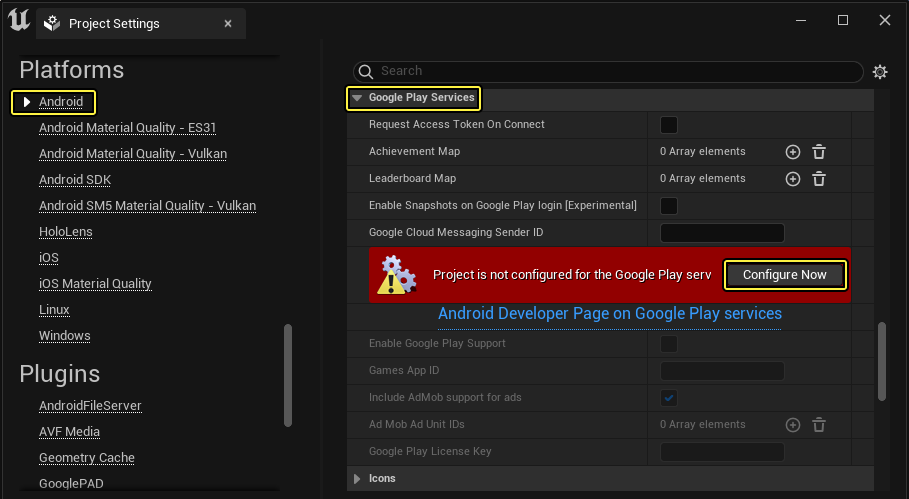
Task: Click Leaderboard Map '0 Array elements' value
Action: pyautogui.click(x=703, y=179)
